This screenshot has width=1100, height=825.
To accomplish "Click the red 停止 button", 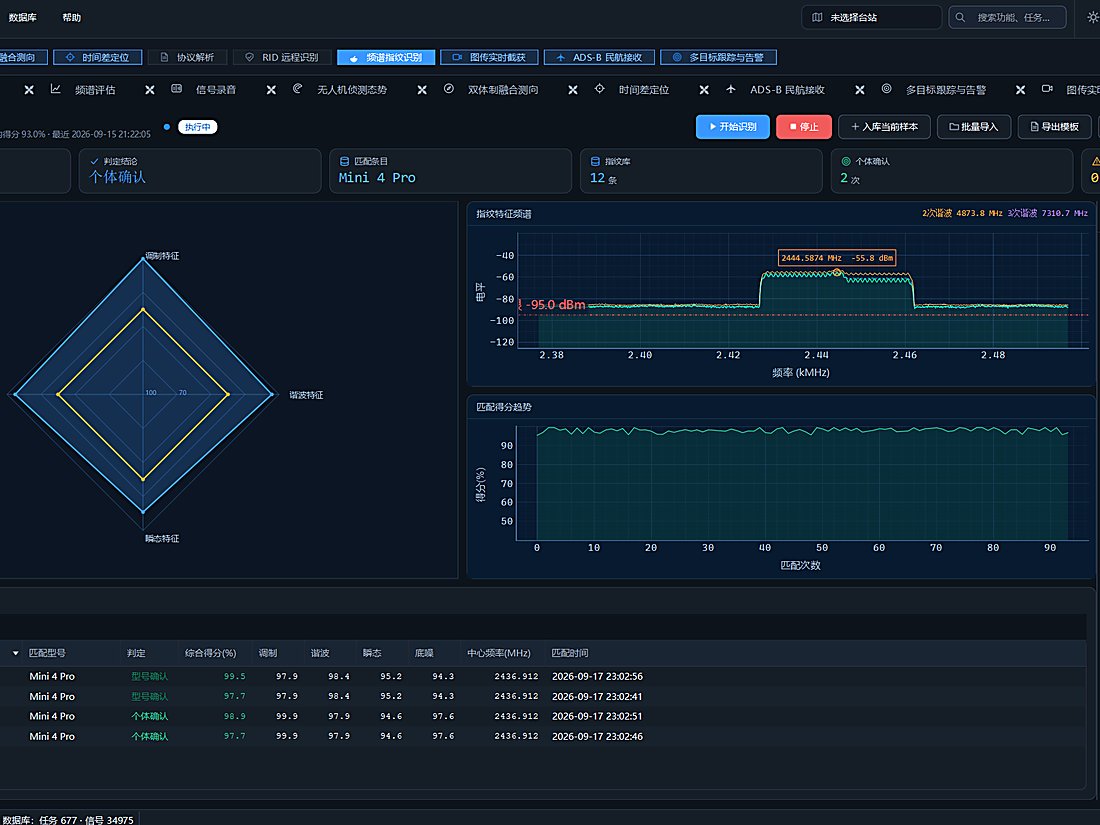I will 804,127.
